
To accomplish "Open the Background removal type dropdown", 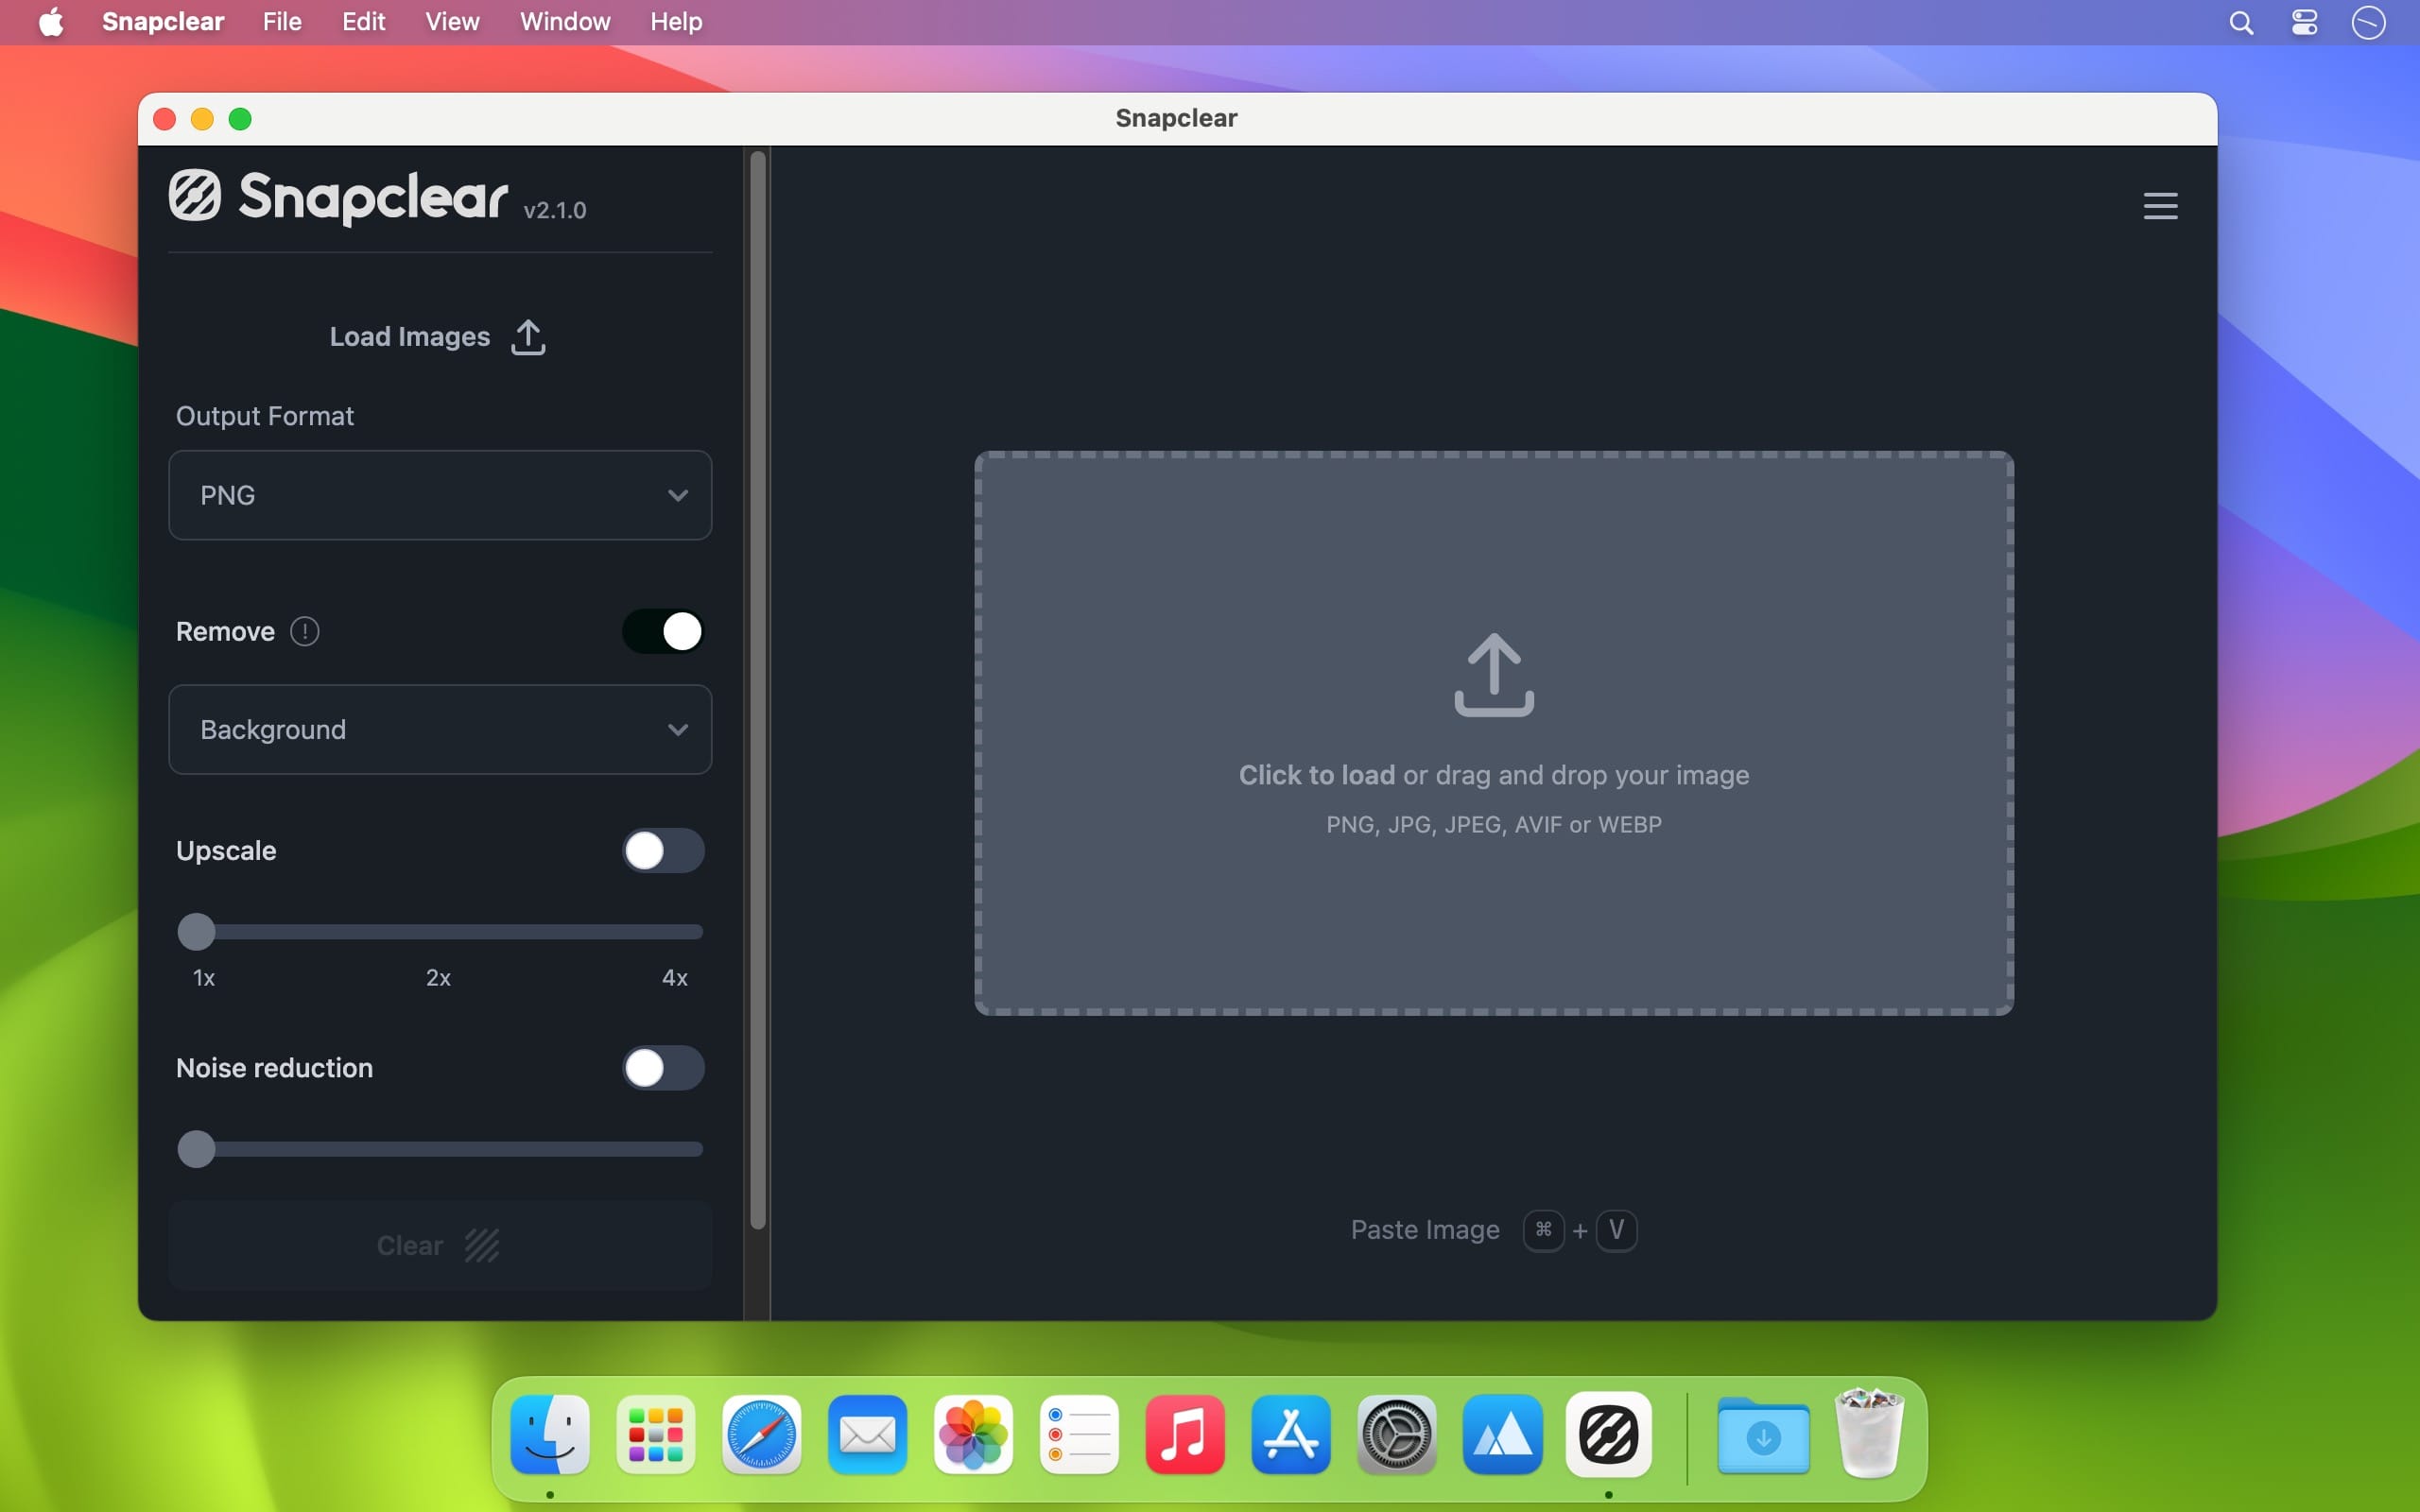I will tap(440, 729).
